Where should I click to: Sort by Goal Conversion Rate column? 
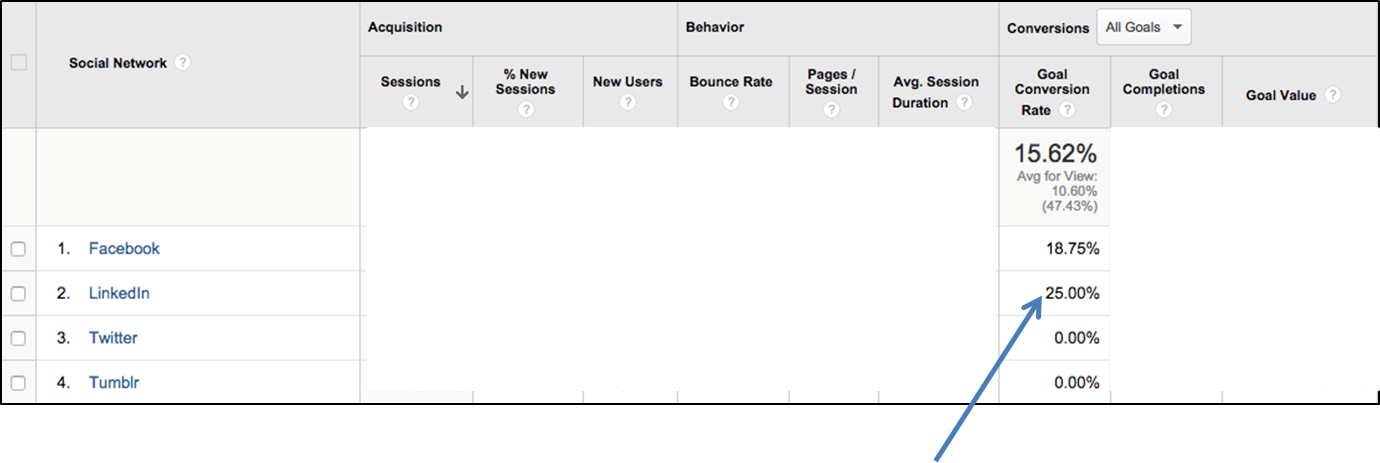pyautogui.click(x=1052, y=92)
